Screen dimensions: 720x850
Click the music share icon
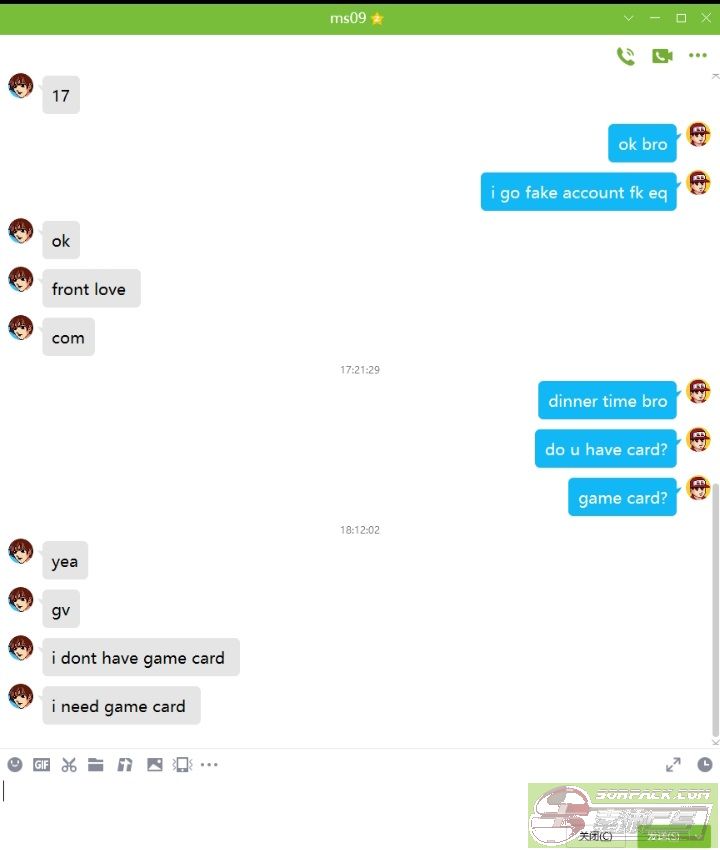125,764
